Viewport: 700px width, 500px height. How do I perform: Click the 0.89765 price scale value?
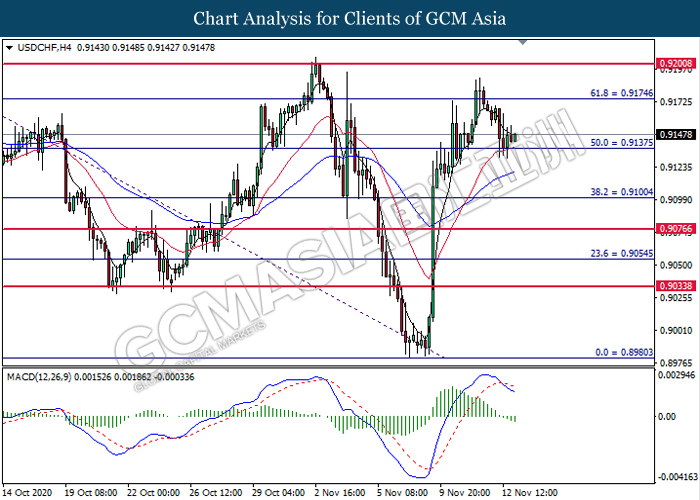click(x=675, y=363)
